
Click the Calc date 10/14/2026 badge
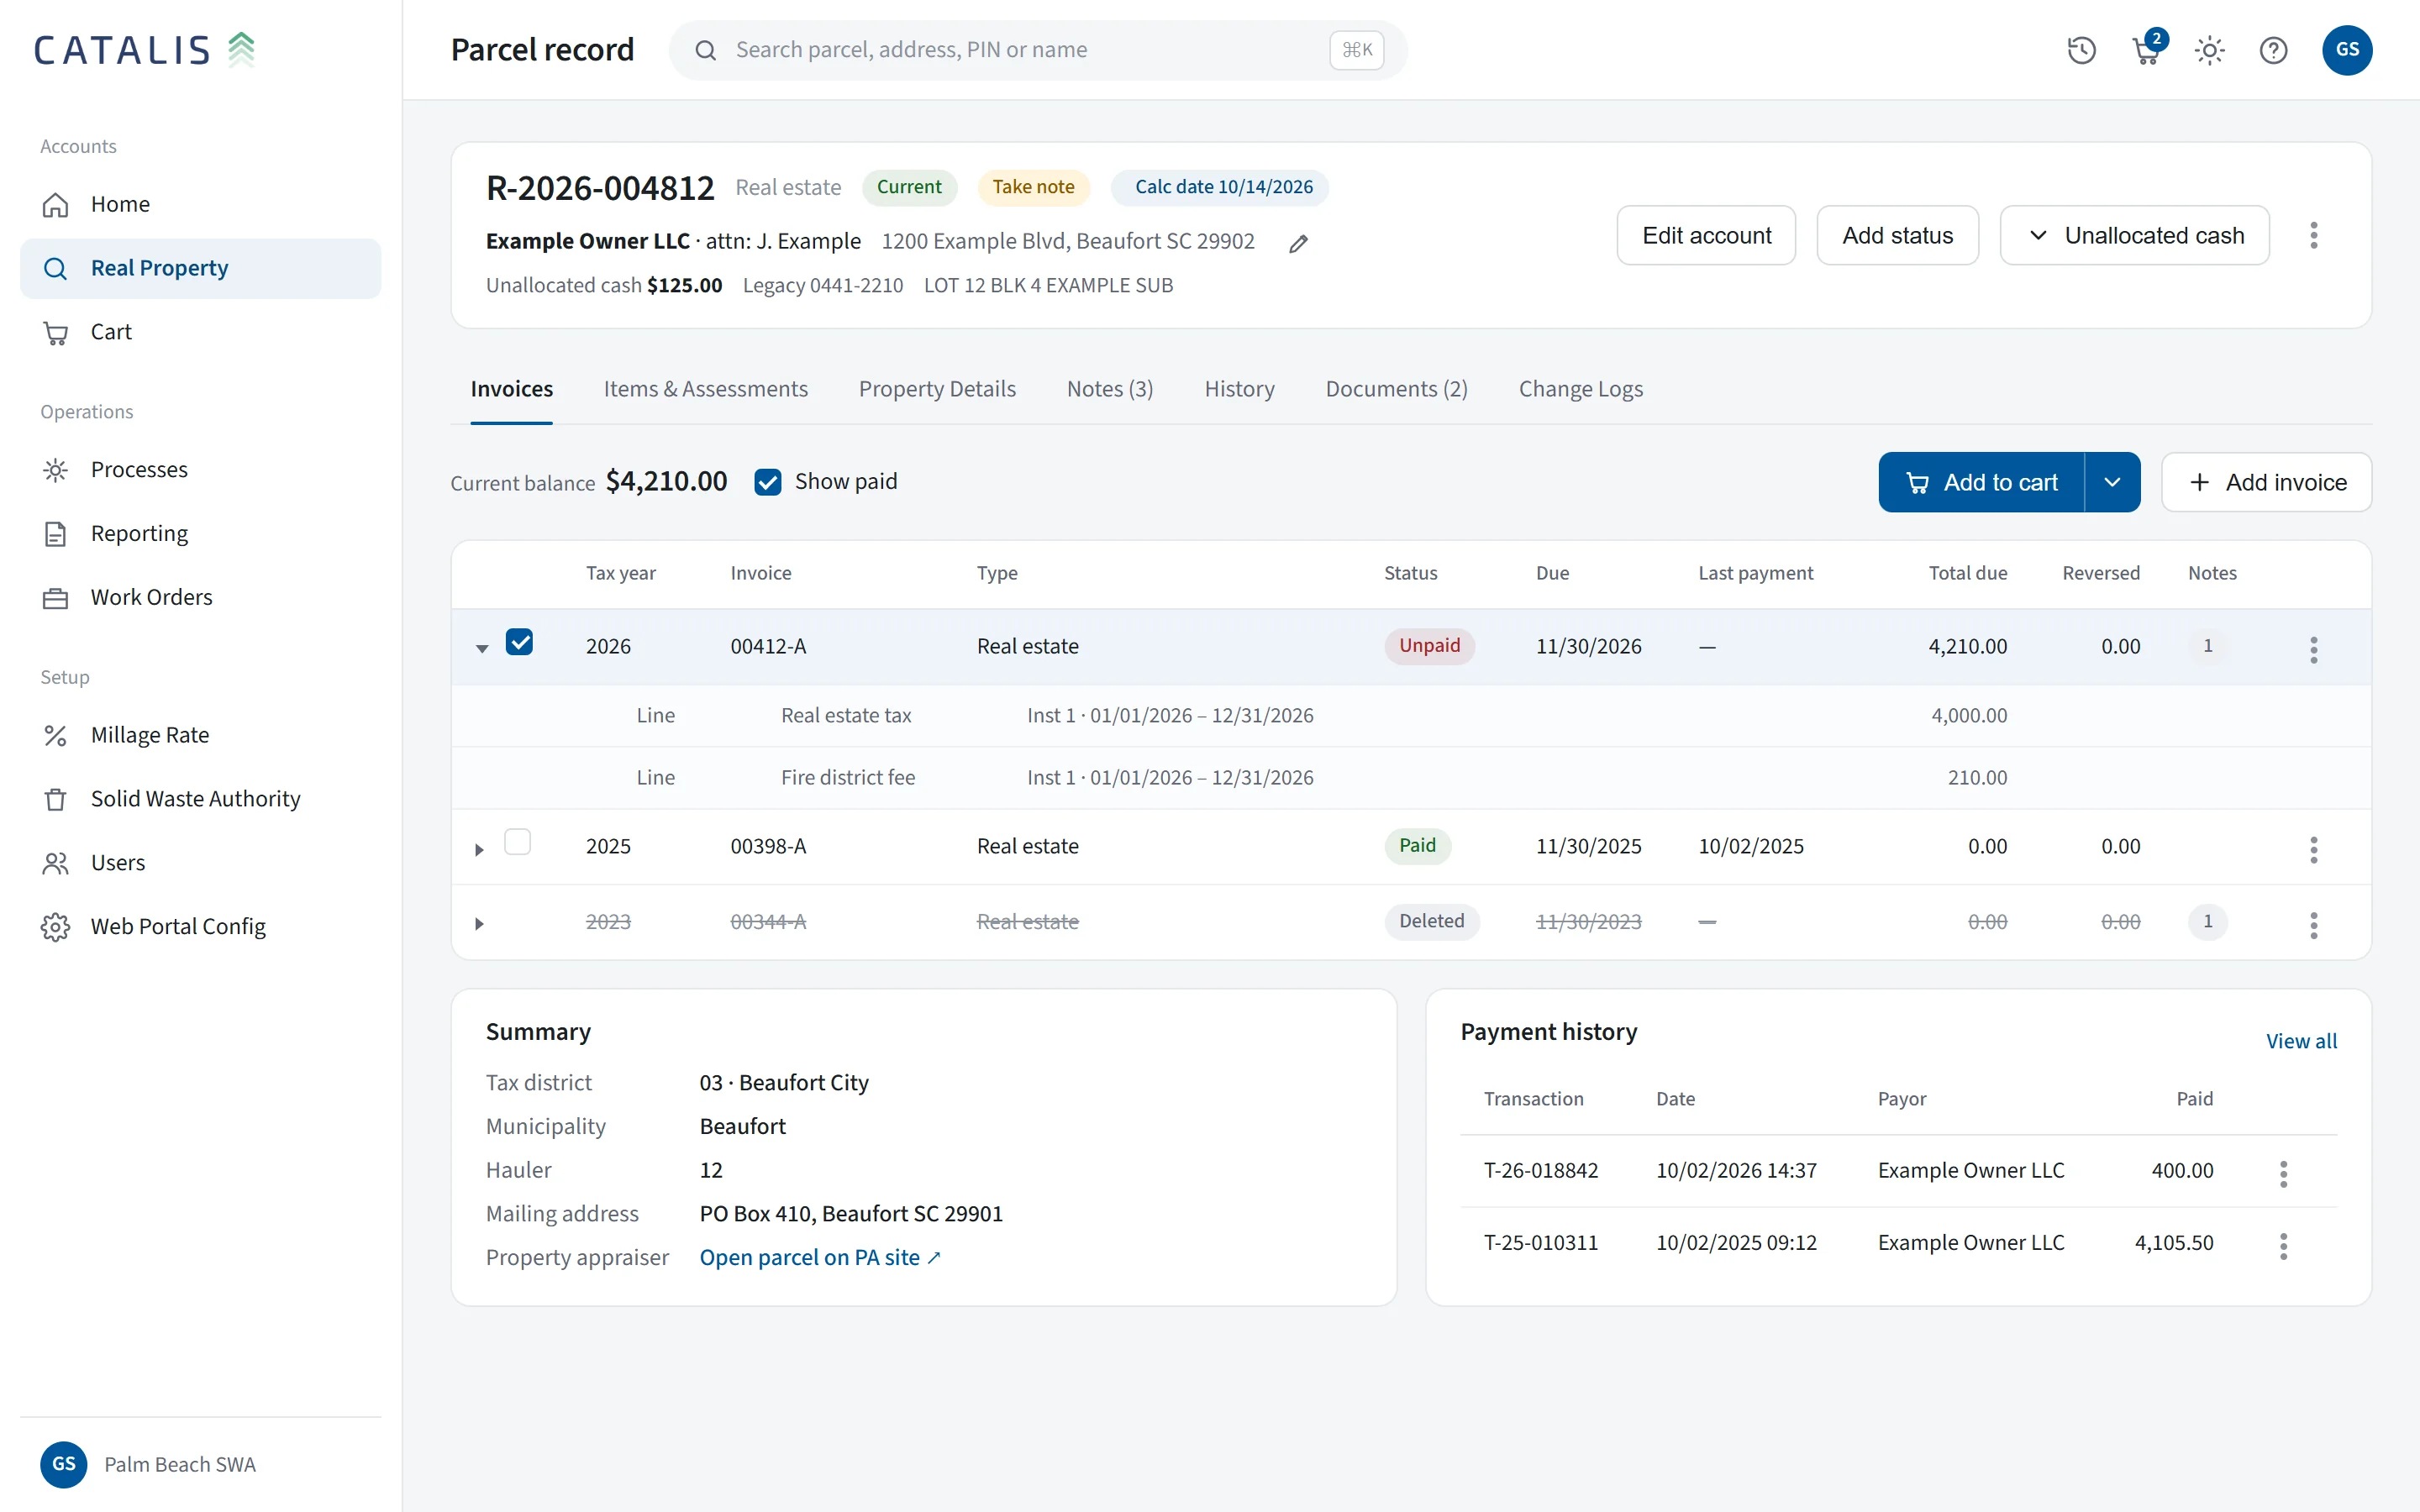pos(1220,187)
